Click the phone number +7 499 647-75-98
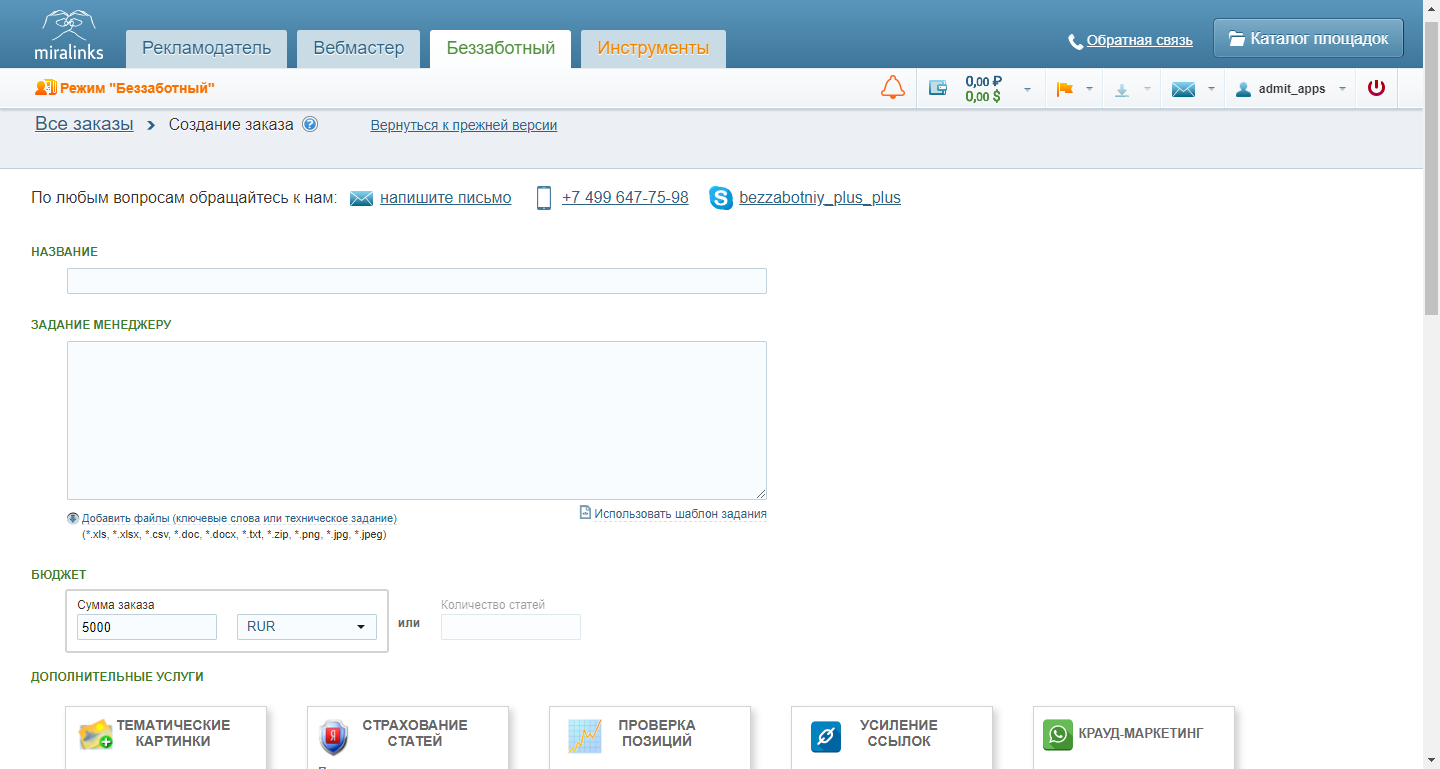The width and height of the screenshot is (1440, 769). (x=625, y=198)
